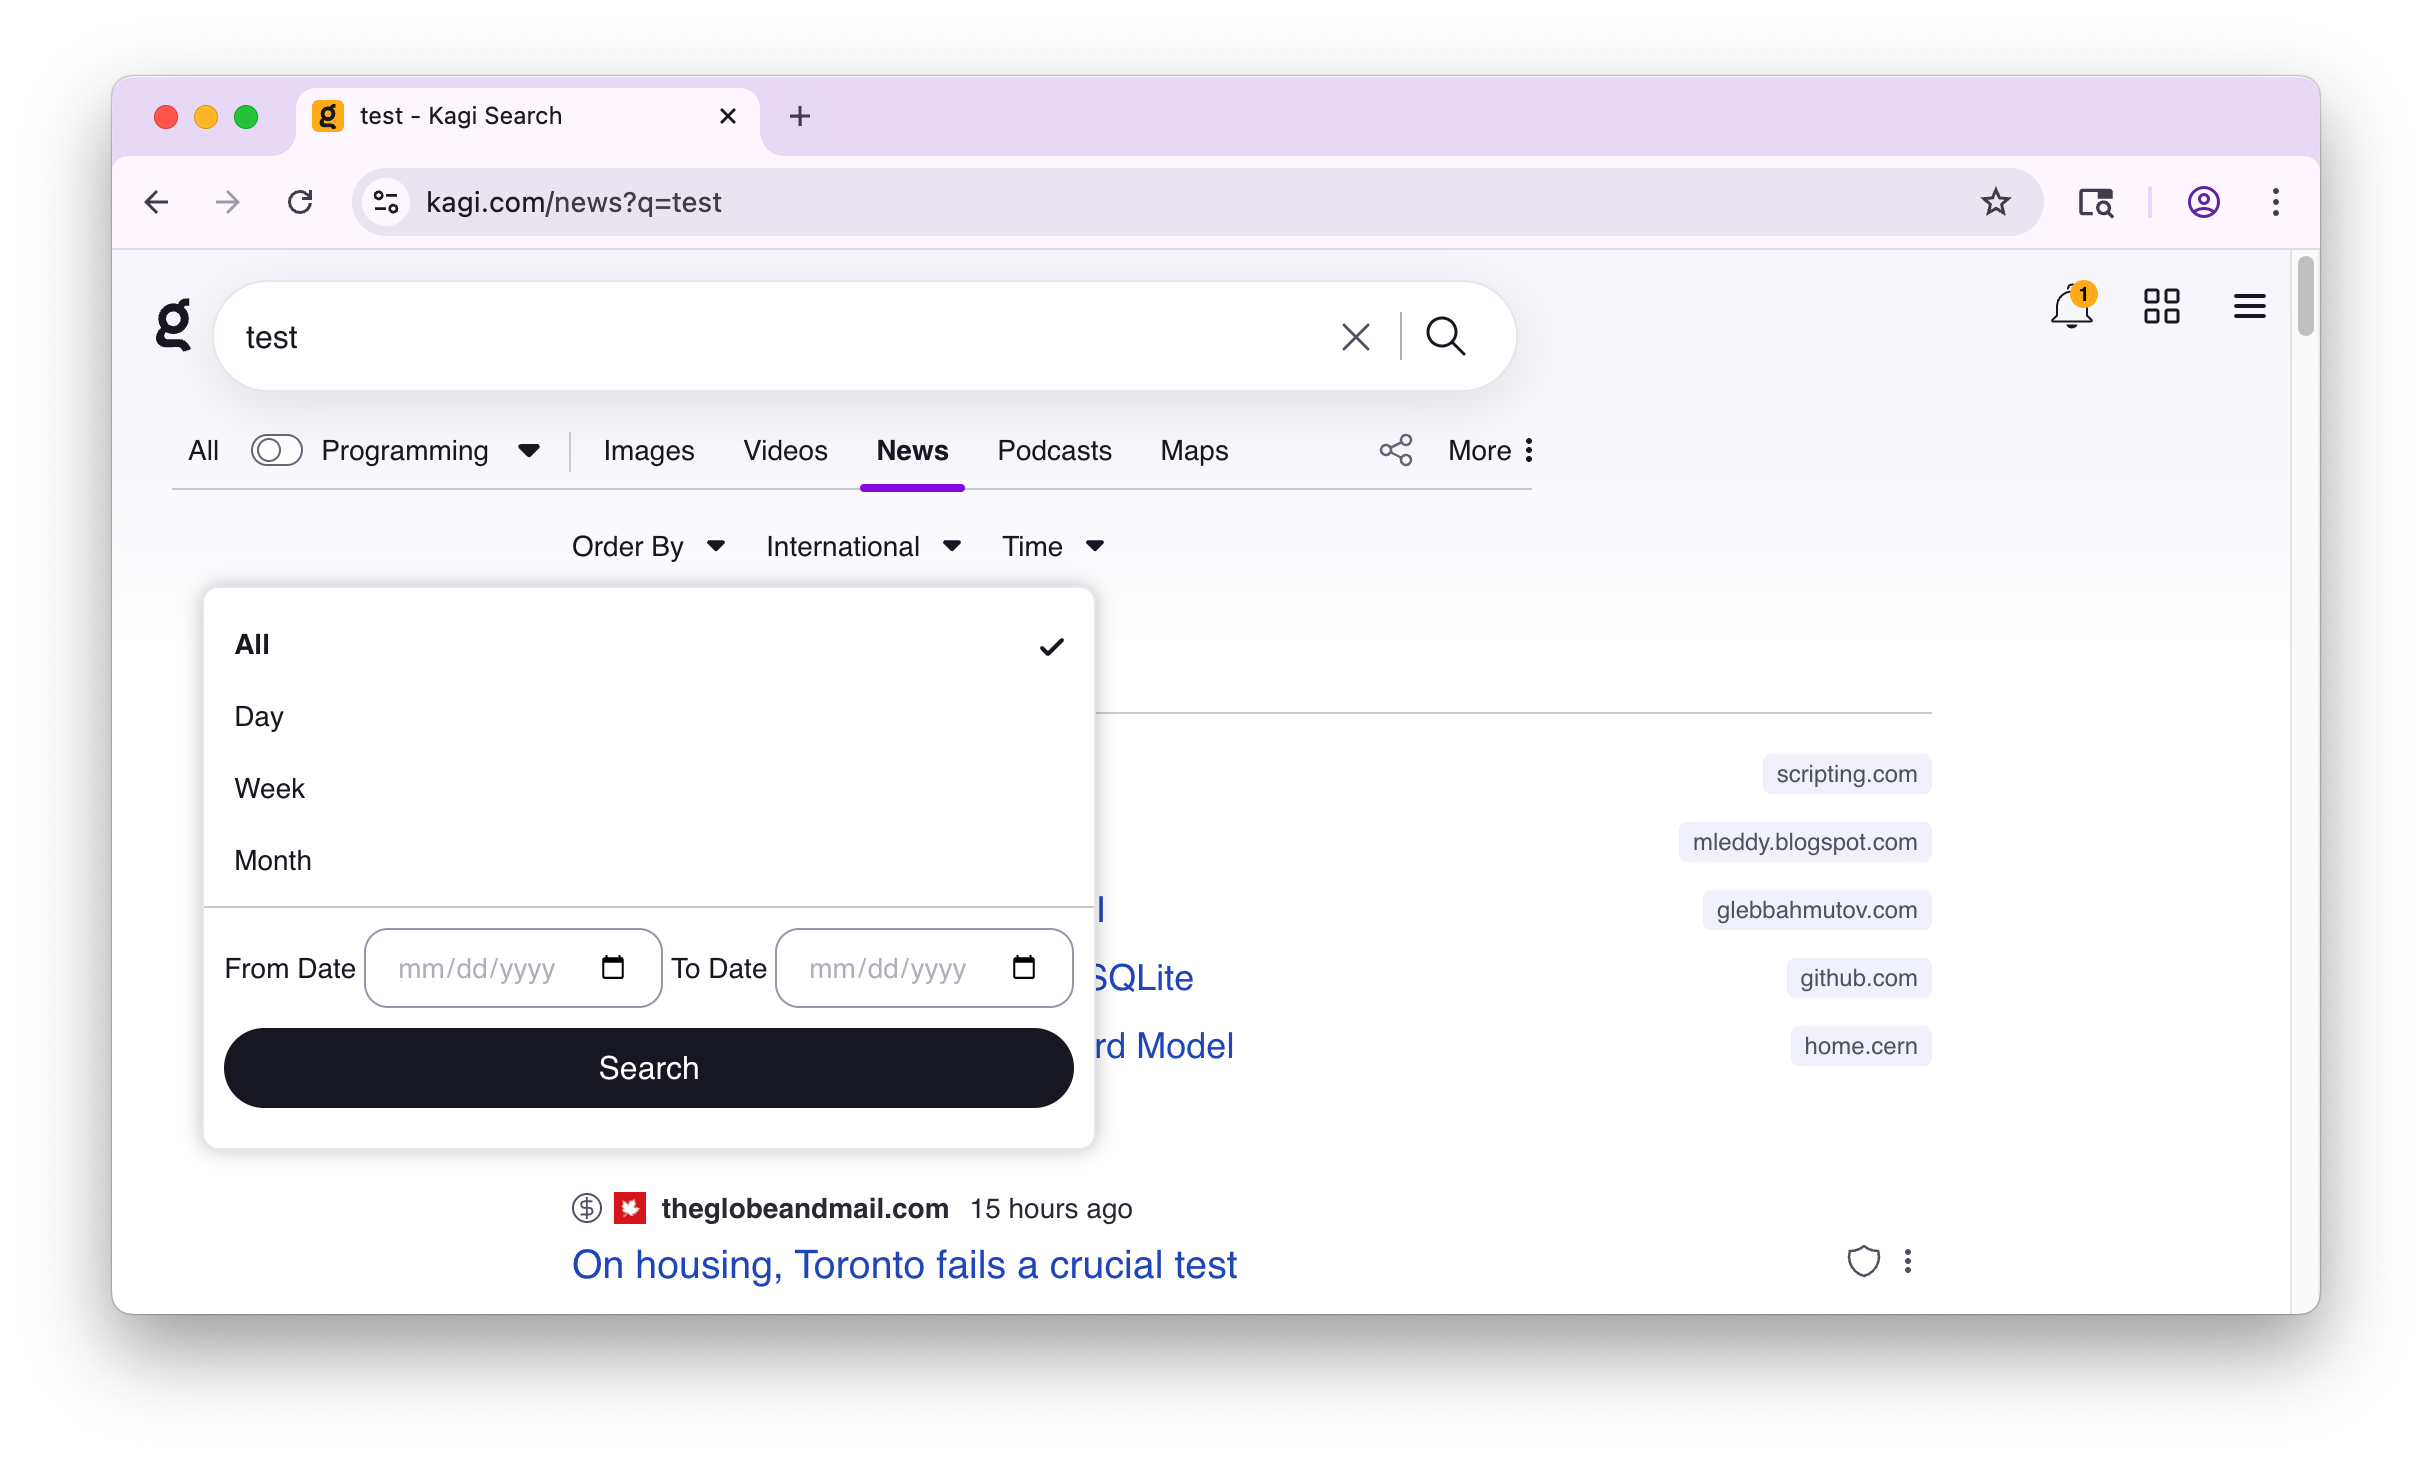The height and width of the screenshot is (1462, 2432).
Task: Select the Week time filter option
Action: [x=269, y=789]
